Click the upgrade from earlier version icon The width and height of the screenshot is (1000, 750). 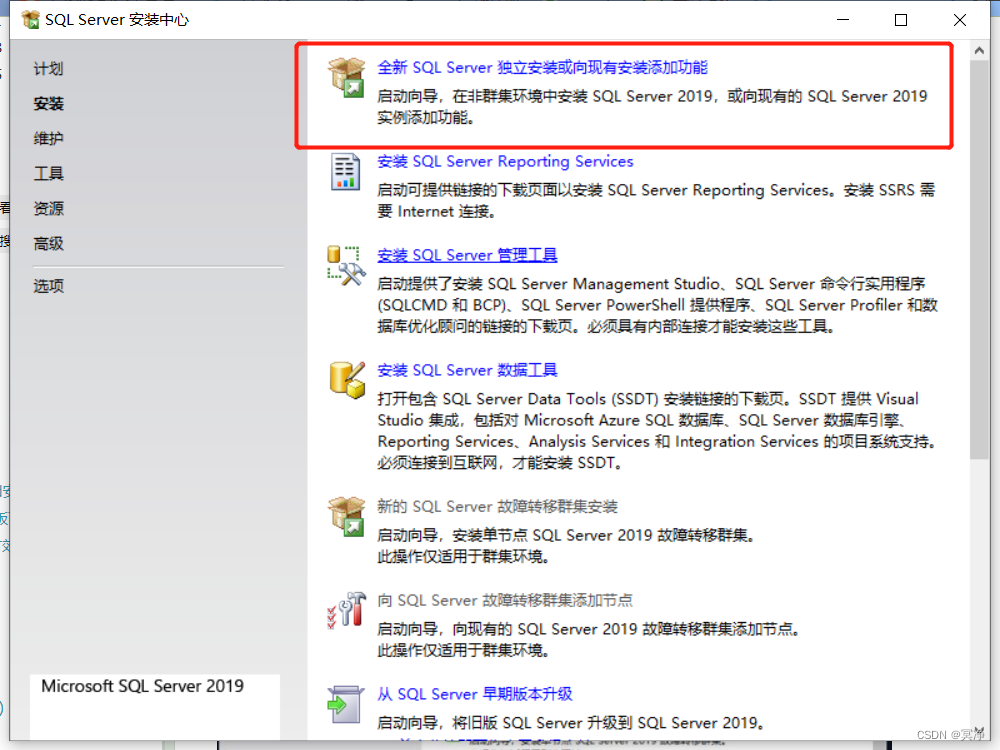345,704
